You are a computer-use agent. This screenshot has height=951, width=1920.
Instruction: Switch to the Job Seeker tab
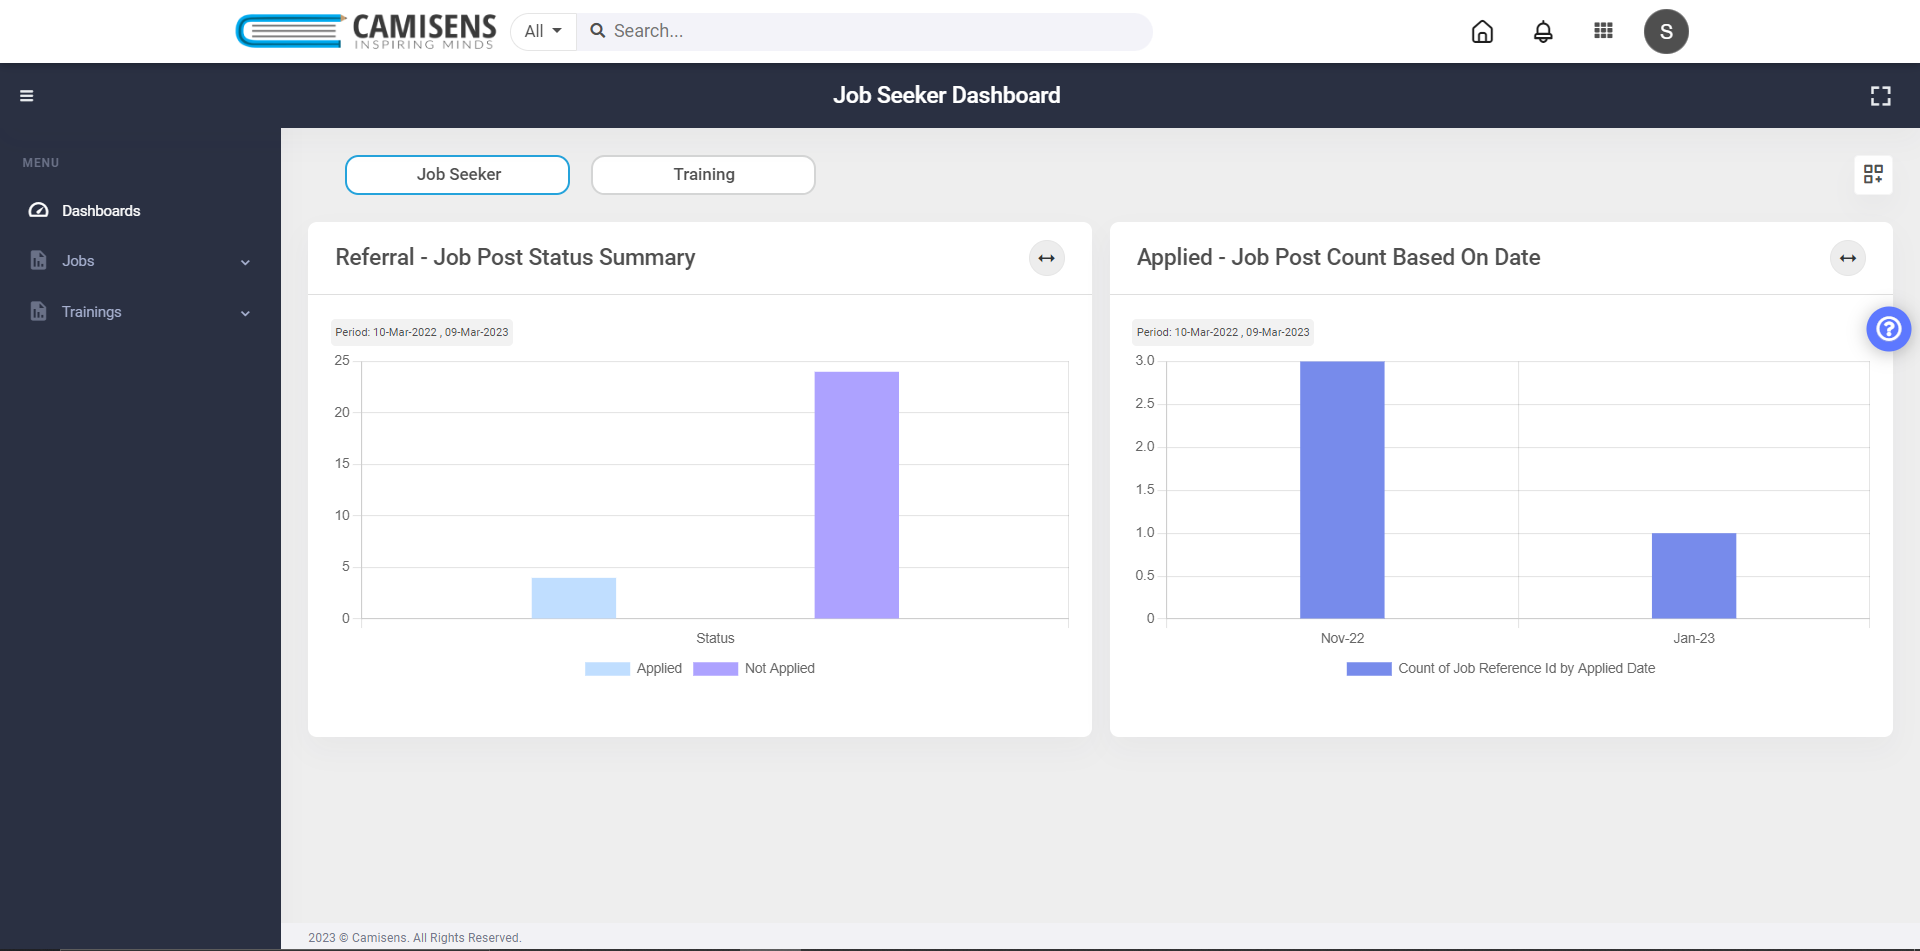(x=457, y=175)
